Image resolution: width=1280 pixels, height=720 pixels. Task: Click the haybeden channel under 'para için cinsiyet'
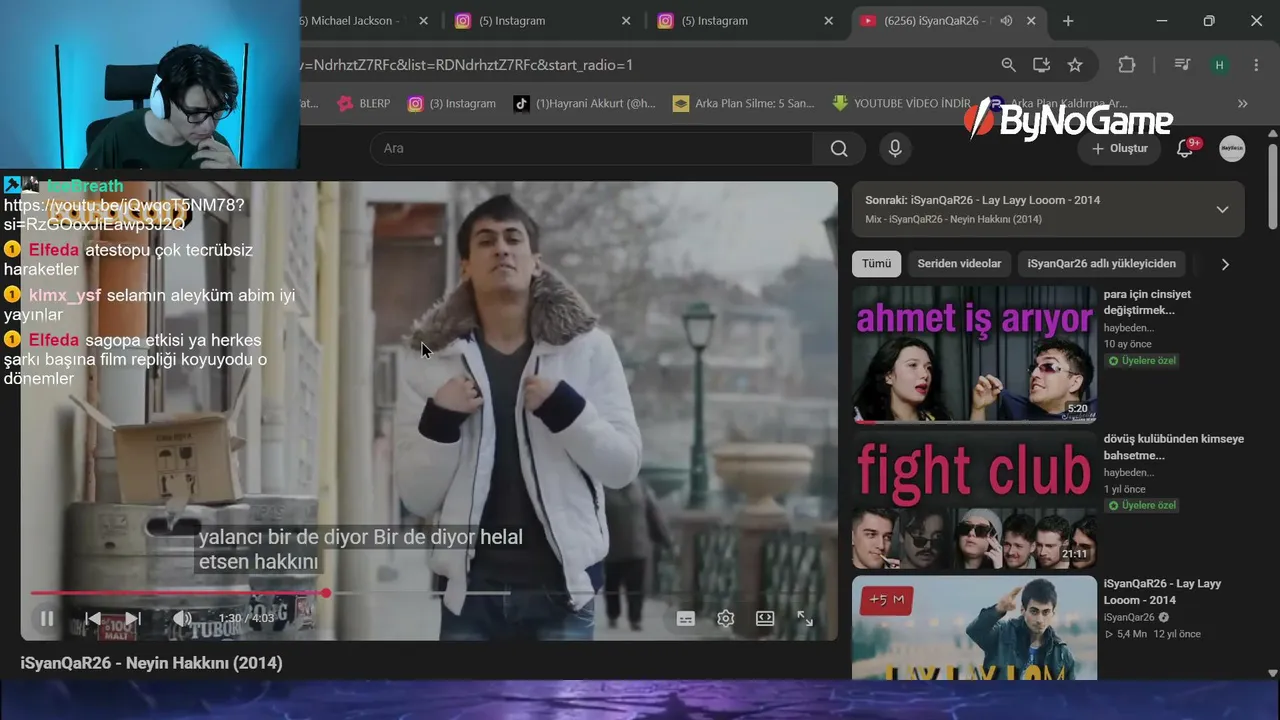point(1129,328)
